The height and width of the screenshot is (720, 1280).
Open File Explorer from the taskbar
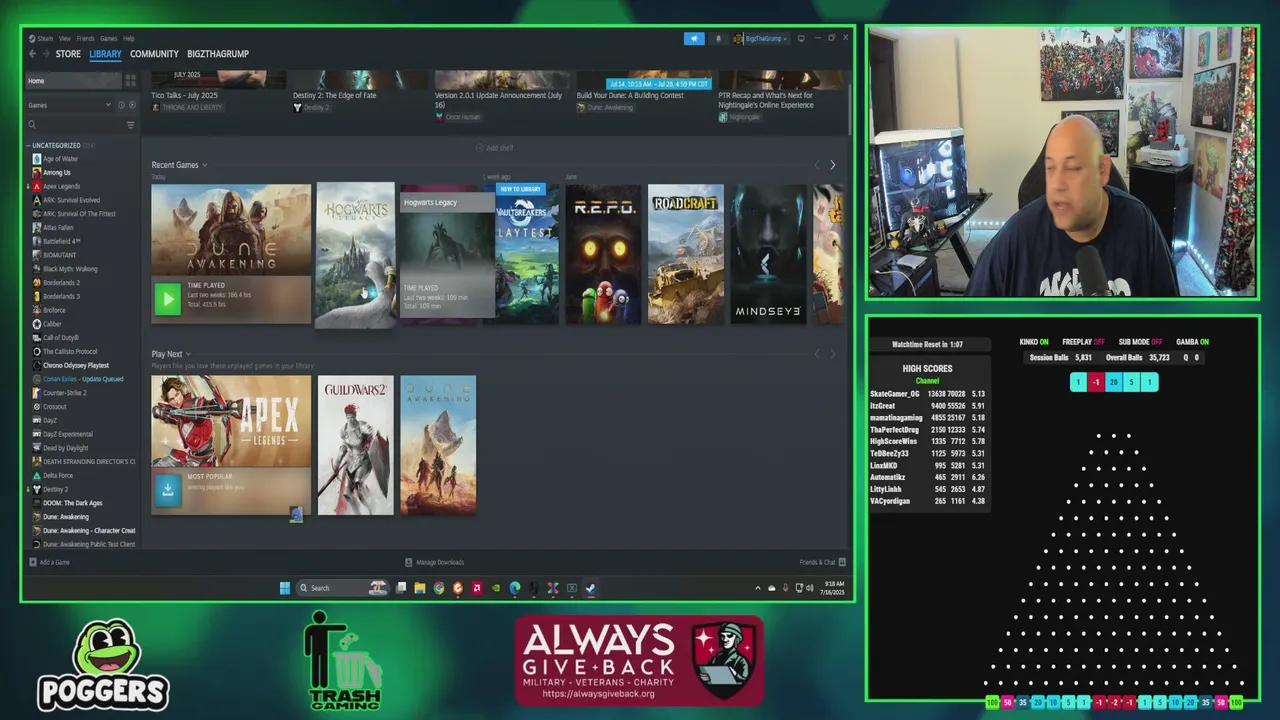click(420, 588)
